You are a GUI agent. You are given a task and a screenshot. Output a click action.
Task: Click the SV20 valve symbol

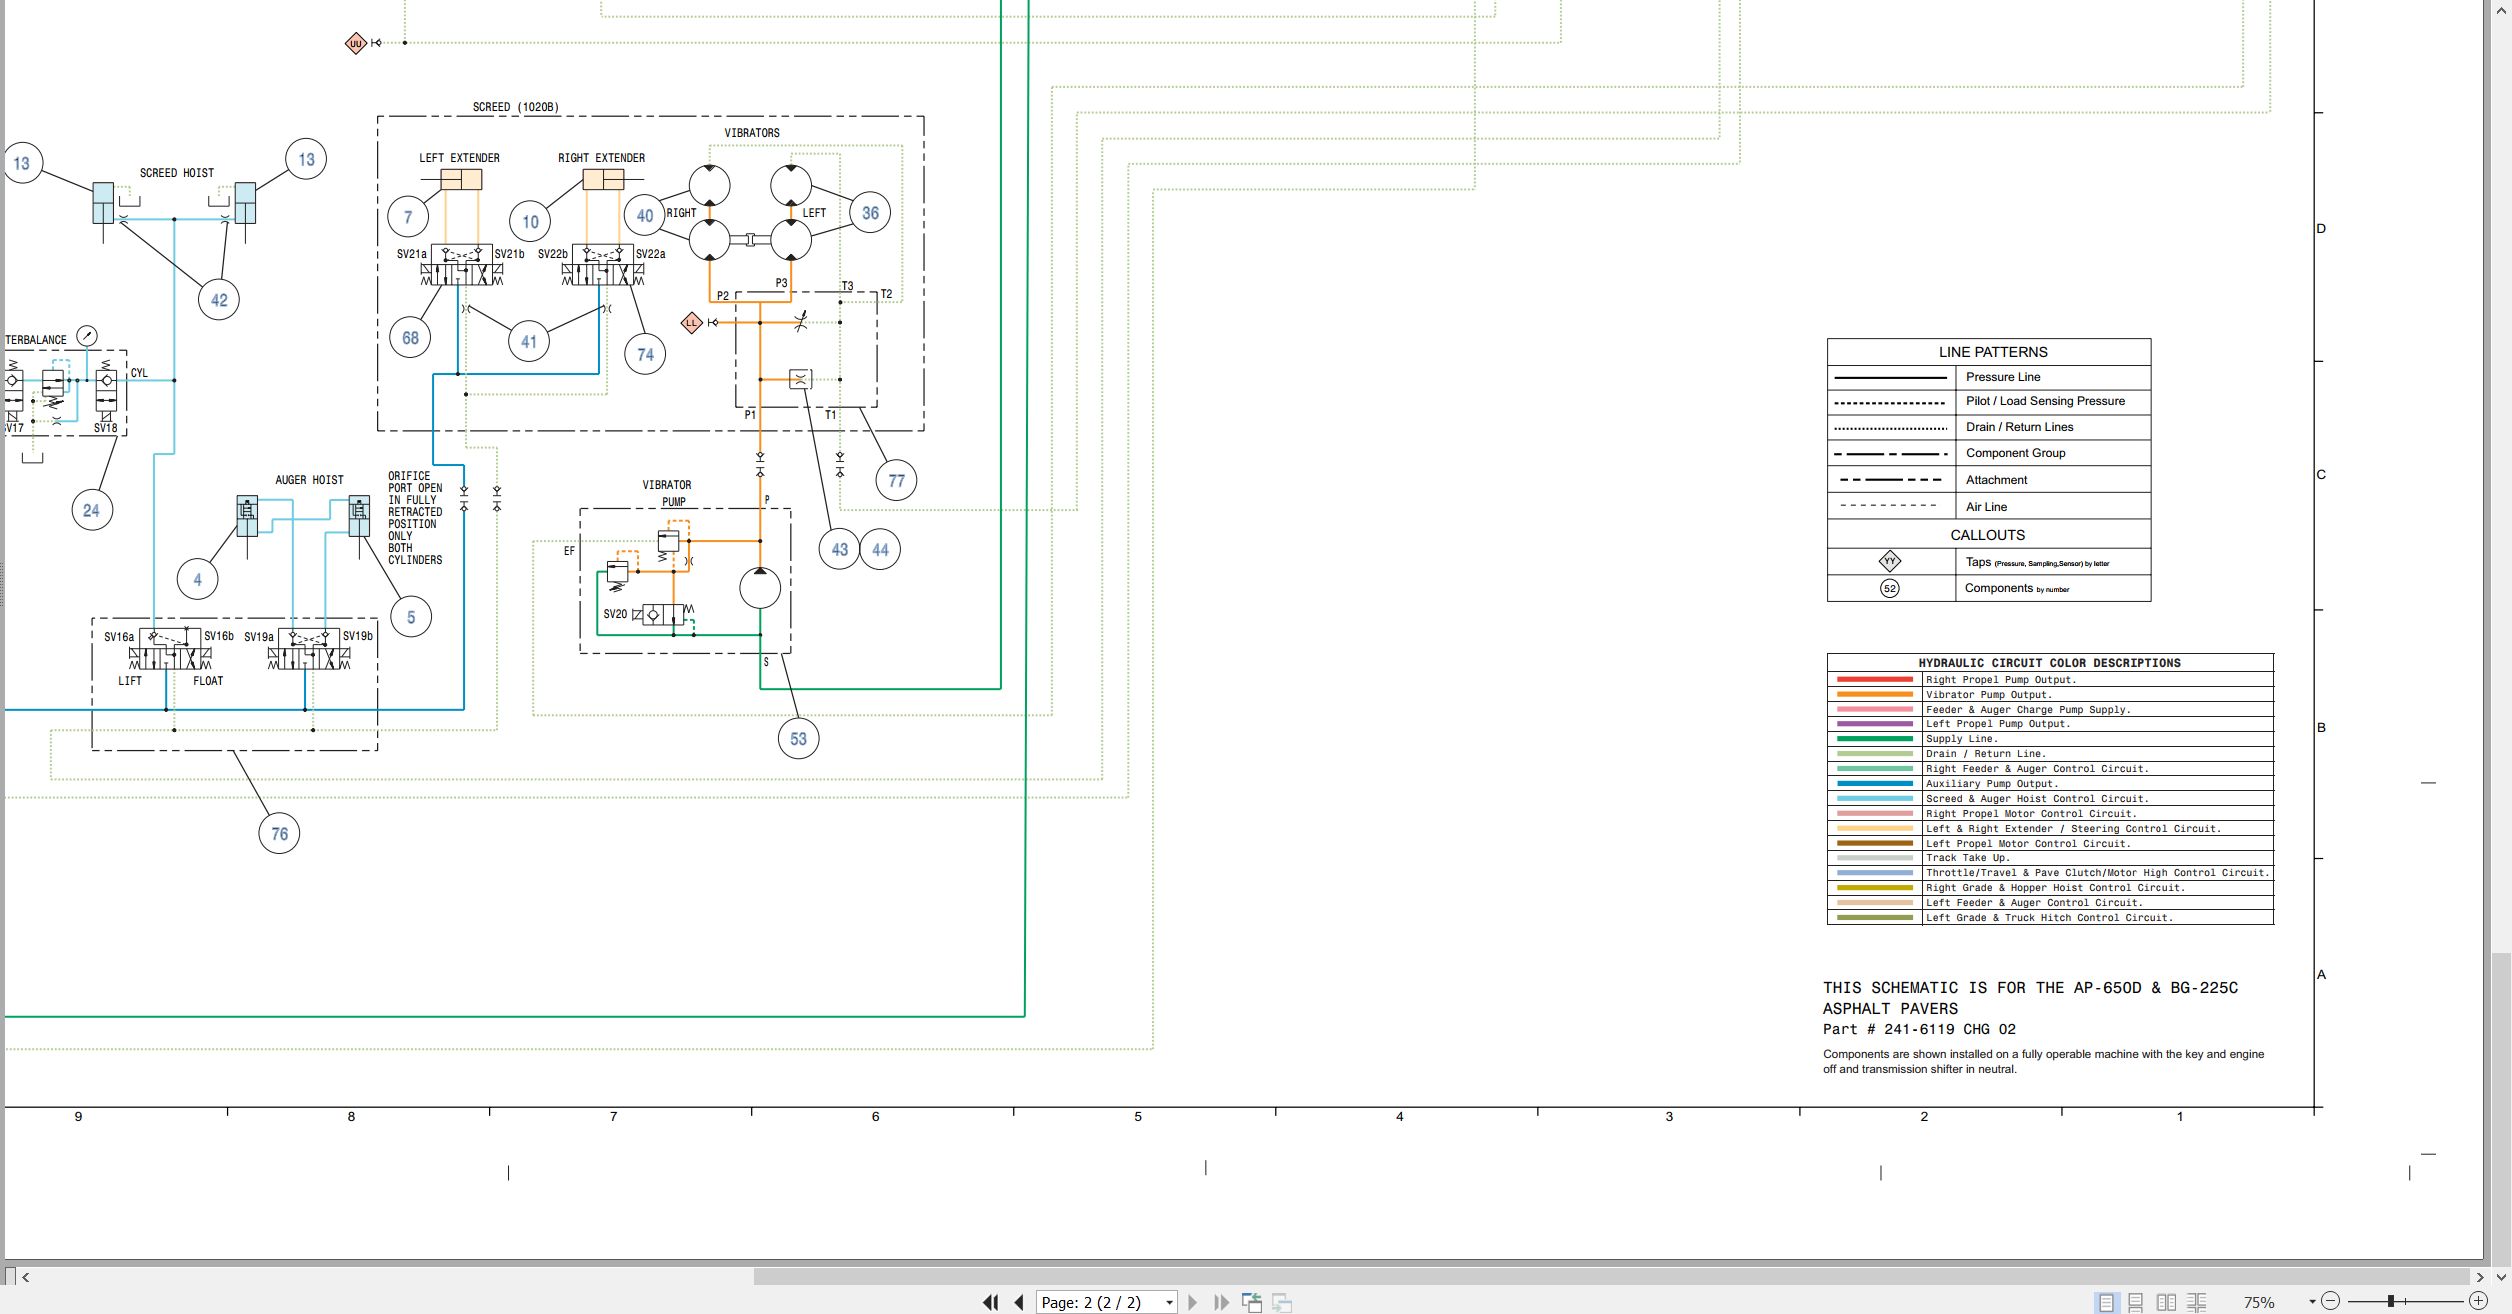[662, 614]
